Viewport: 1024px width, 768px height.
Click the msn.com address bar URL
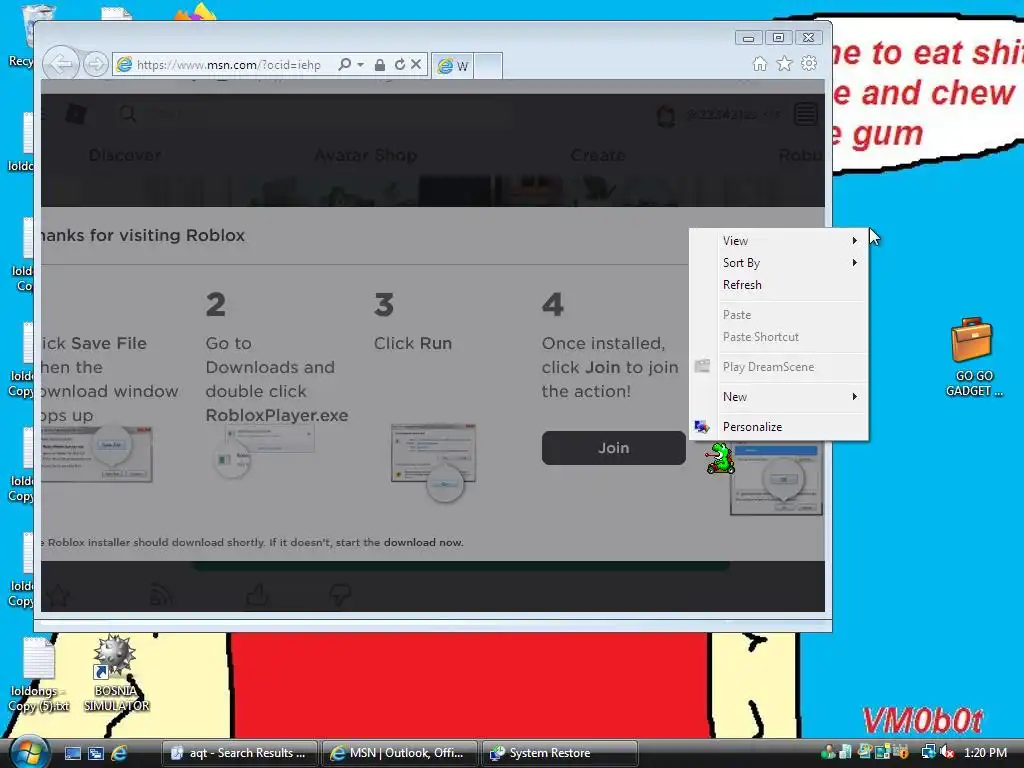coord(229,65)
